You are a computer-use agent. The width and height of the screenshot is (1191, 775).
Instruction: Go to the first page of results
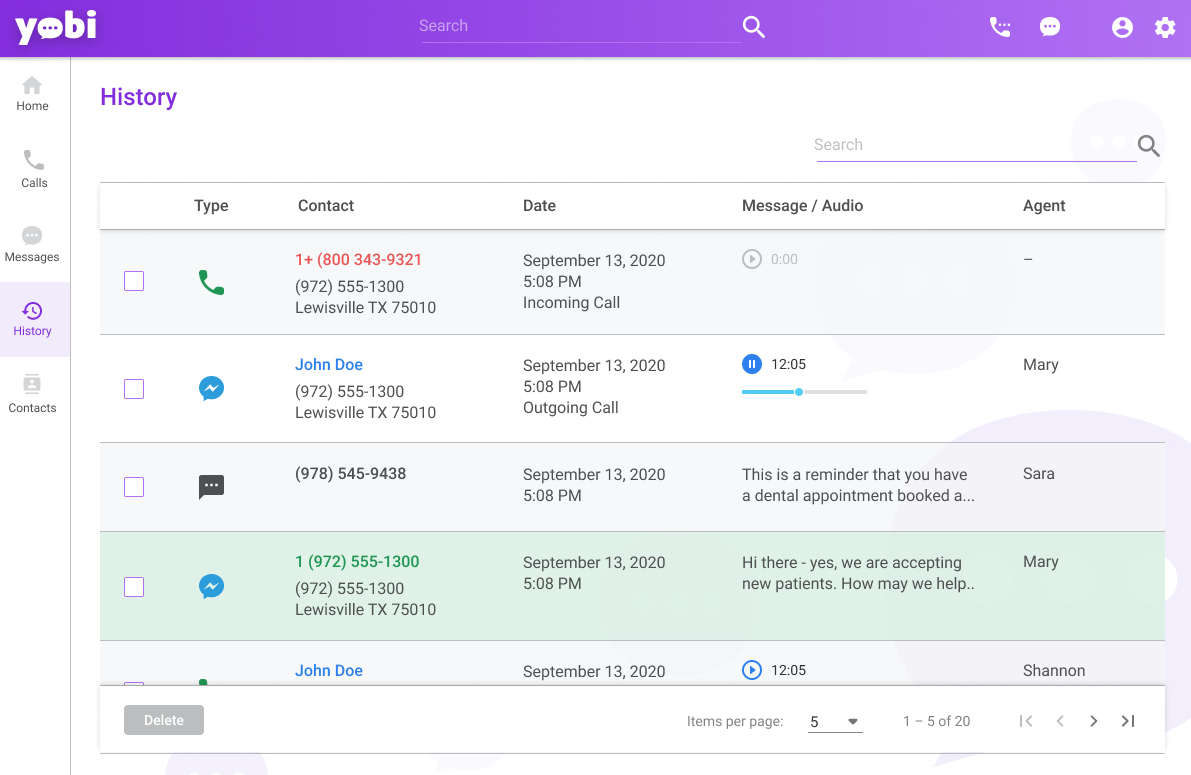(x=1025, y=721)
